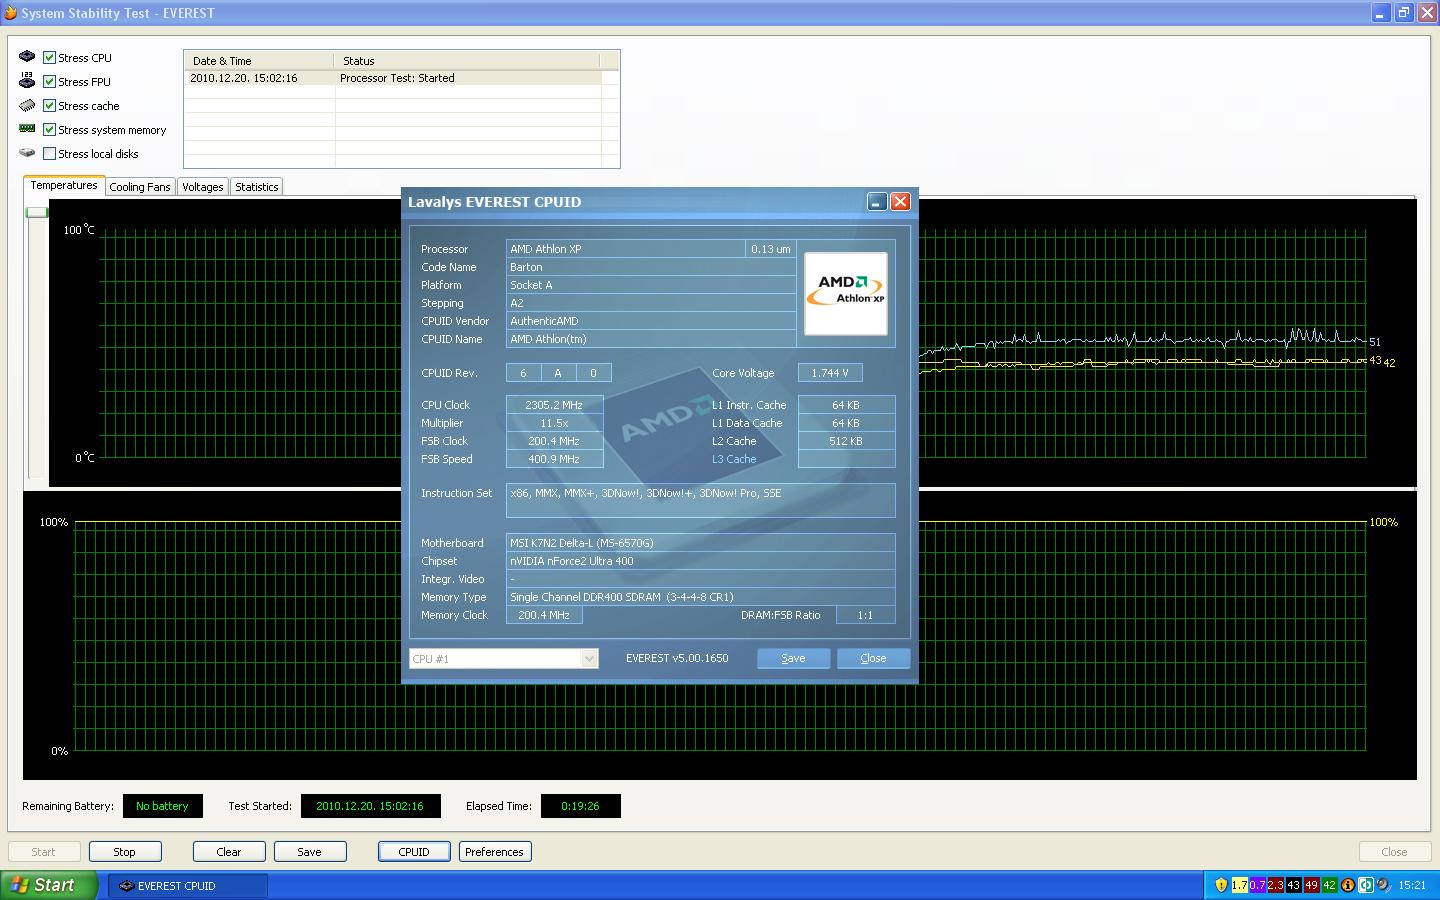
Task: Click the dark red 2.3 sensor tray icon
Action: click(1275, 885)
